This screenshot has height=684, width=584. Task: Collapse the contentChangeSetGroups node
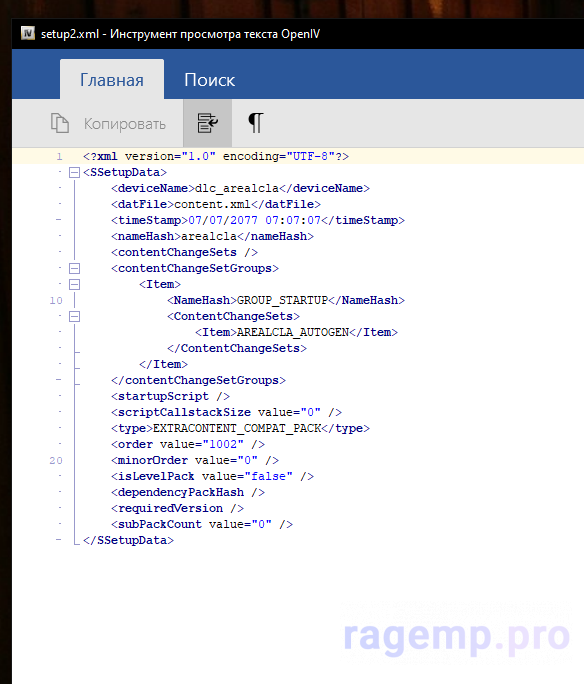(75, 269)
